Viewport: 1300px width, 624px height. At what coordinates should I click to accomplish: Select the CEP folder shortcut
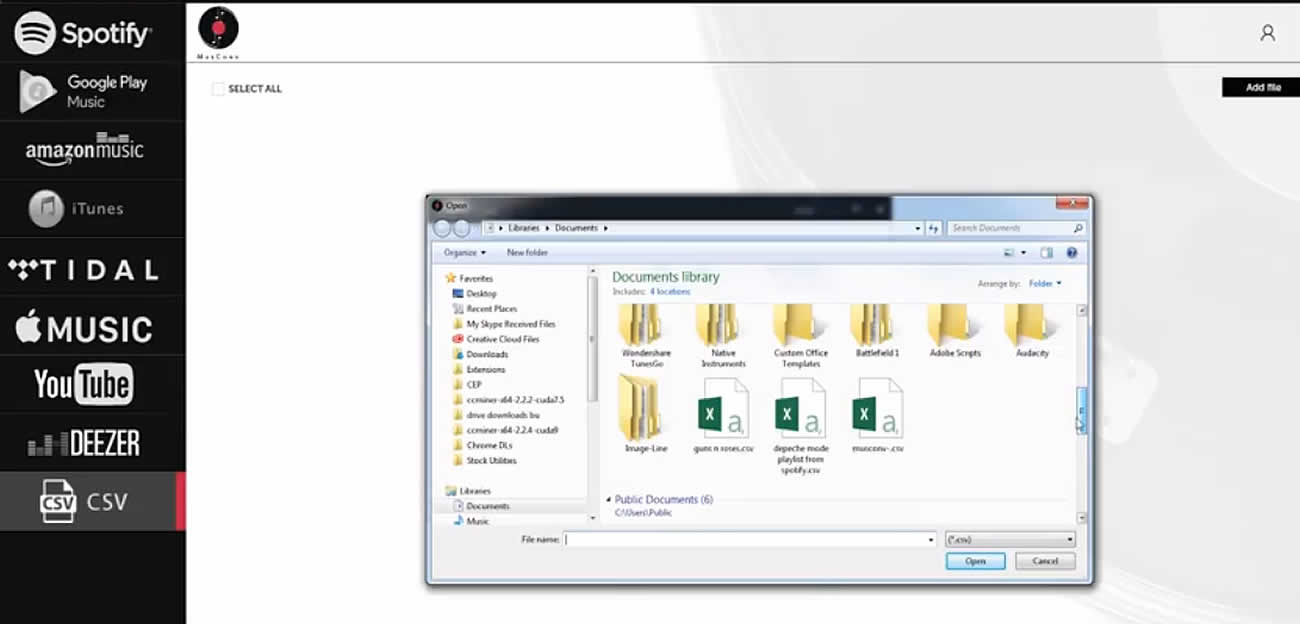(467, 384)
